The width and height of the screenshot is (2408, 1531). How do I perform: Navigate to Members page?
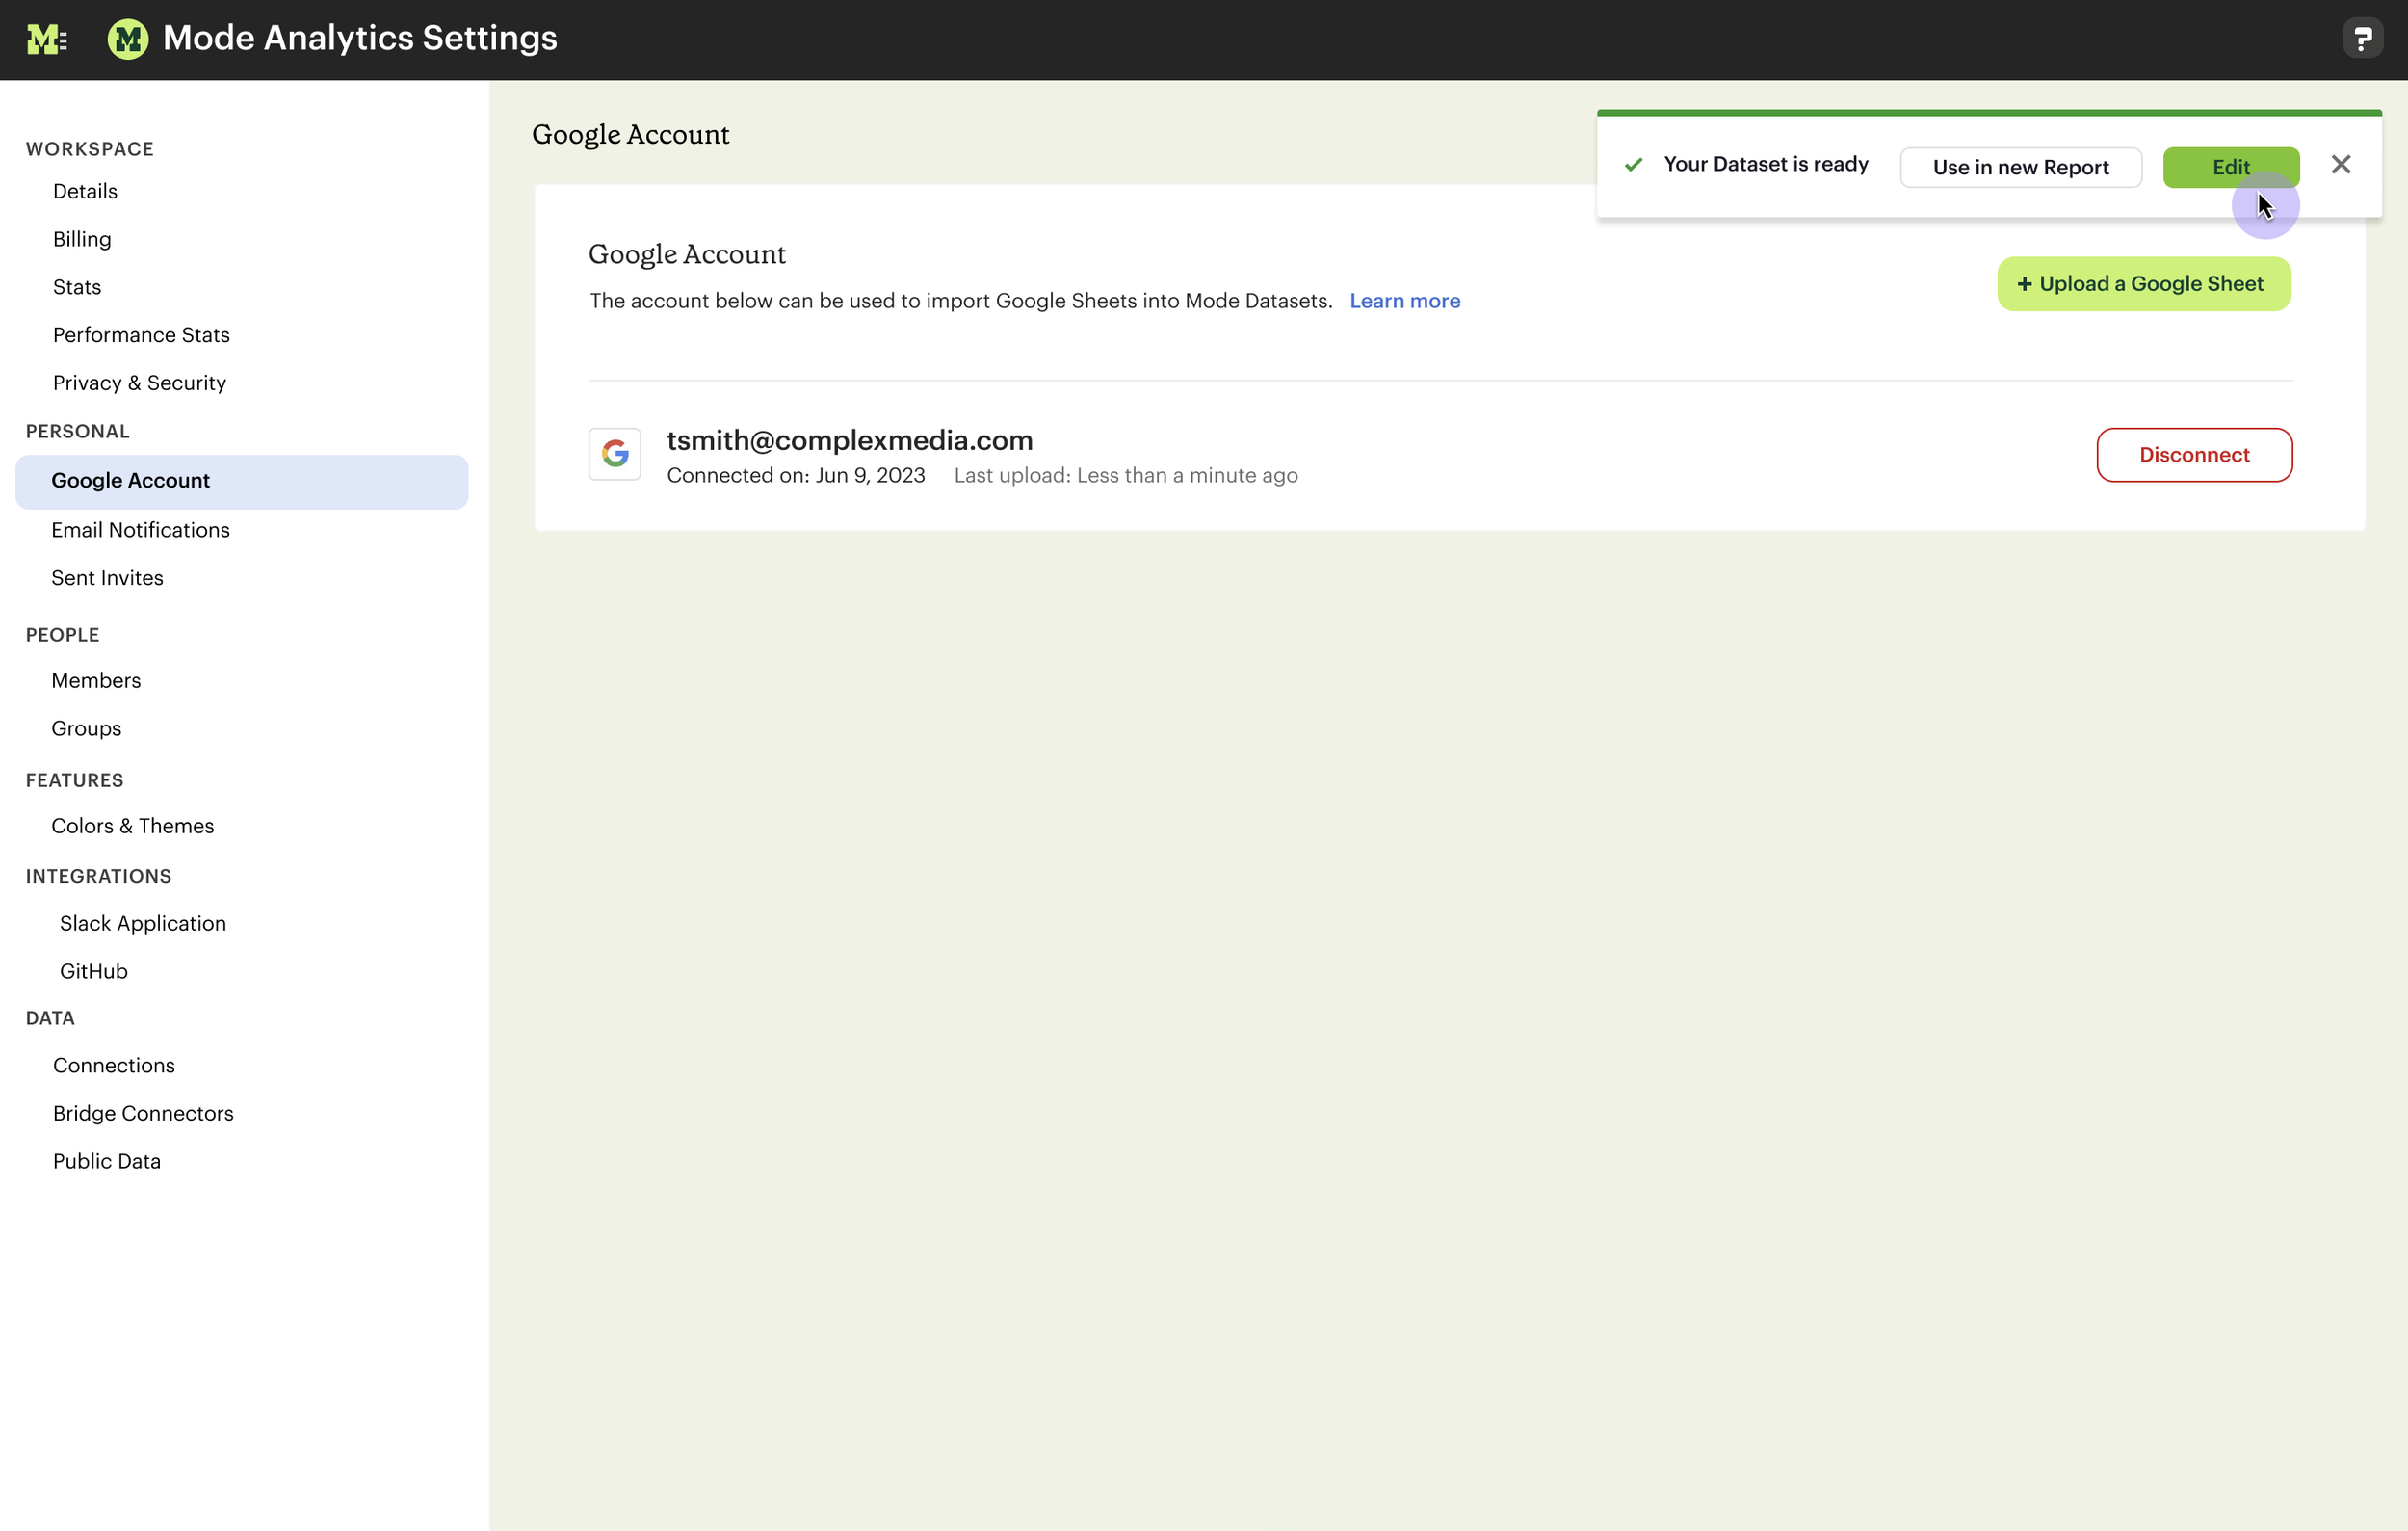(96, 680)
